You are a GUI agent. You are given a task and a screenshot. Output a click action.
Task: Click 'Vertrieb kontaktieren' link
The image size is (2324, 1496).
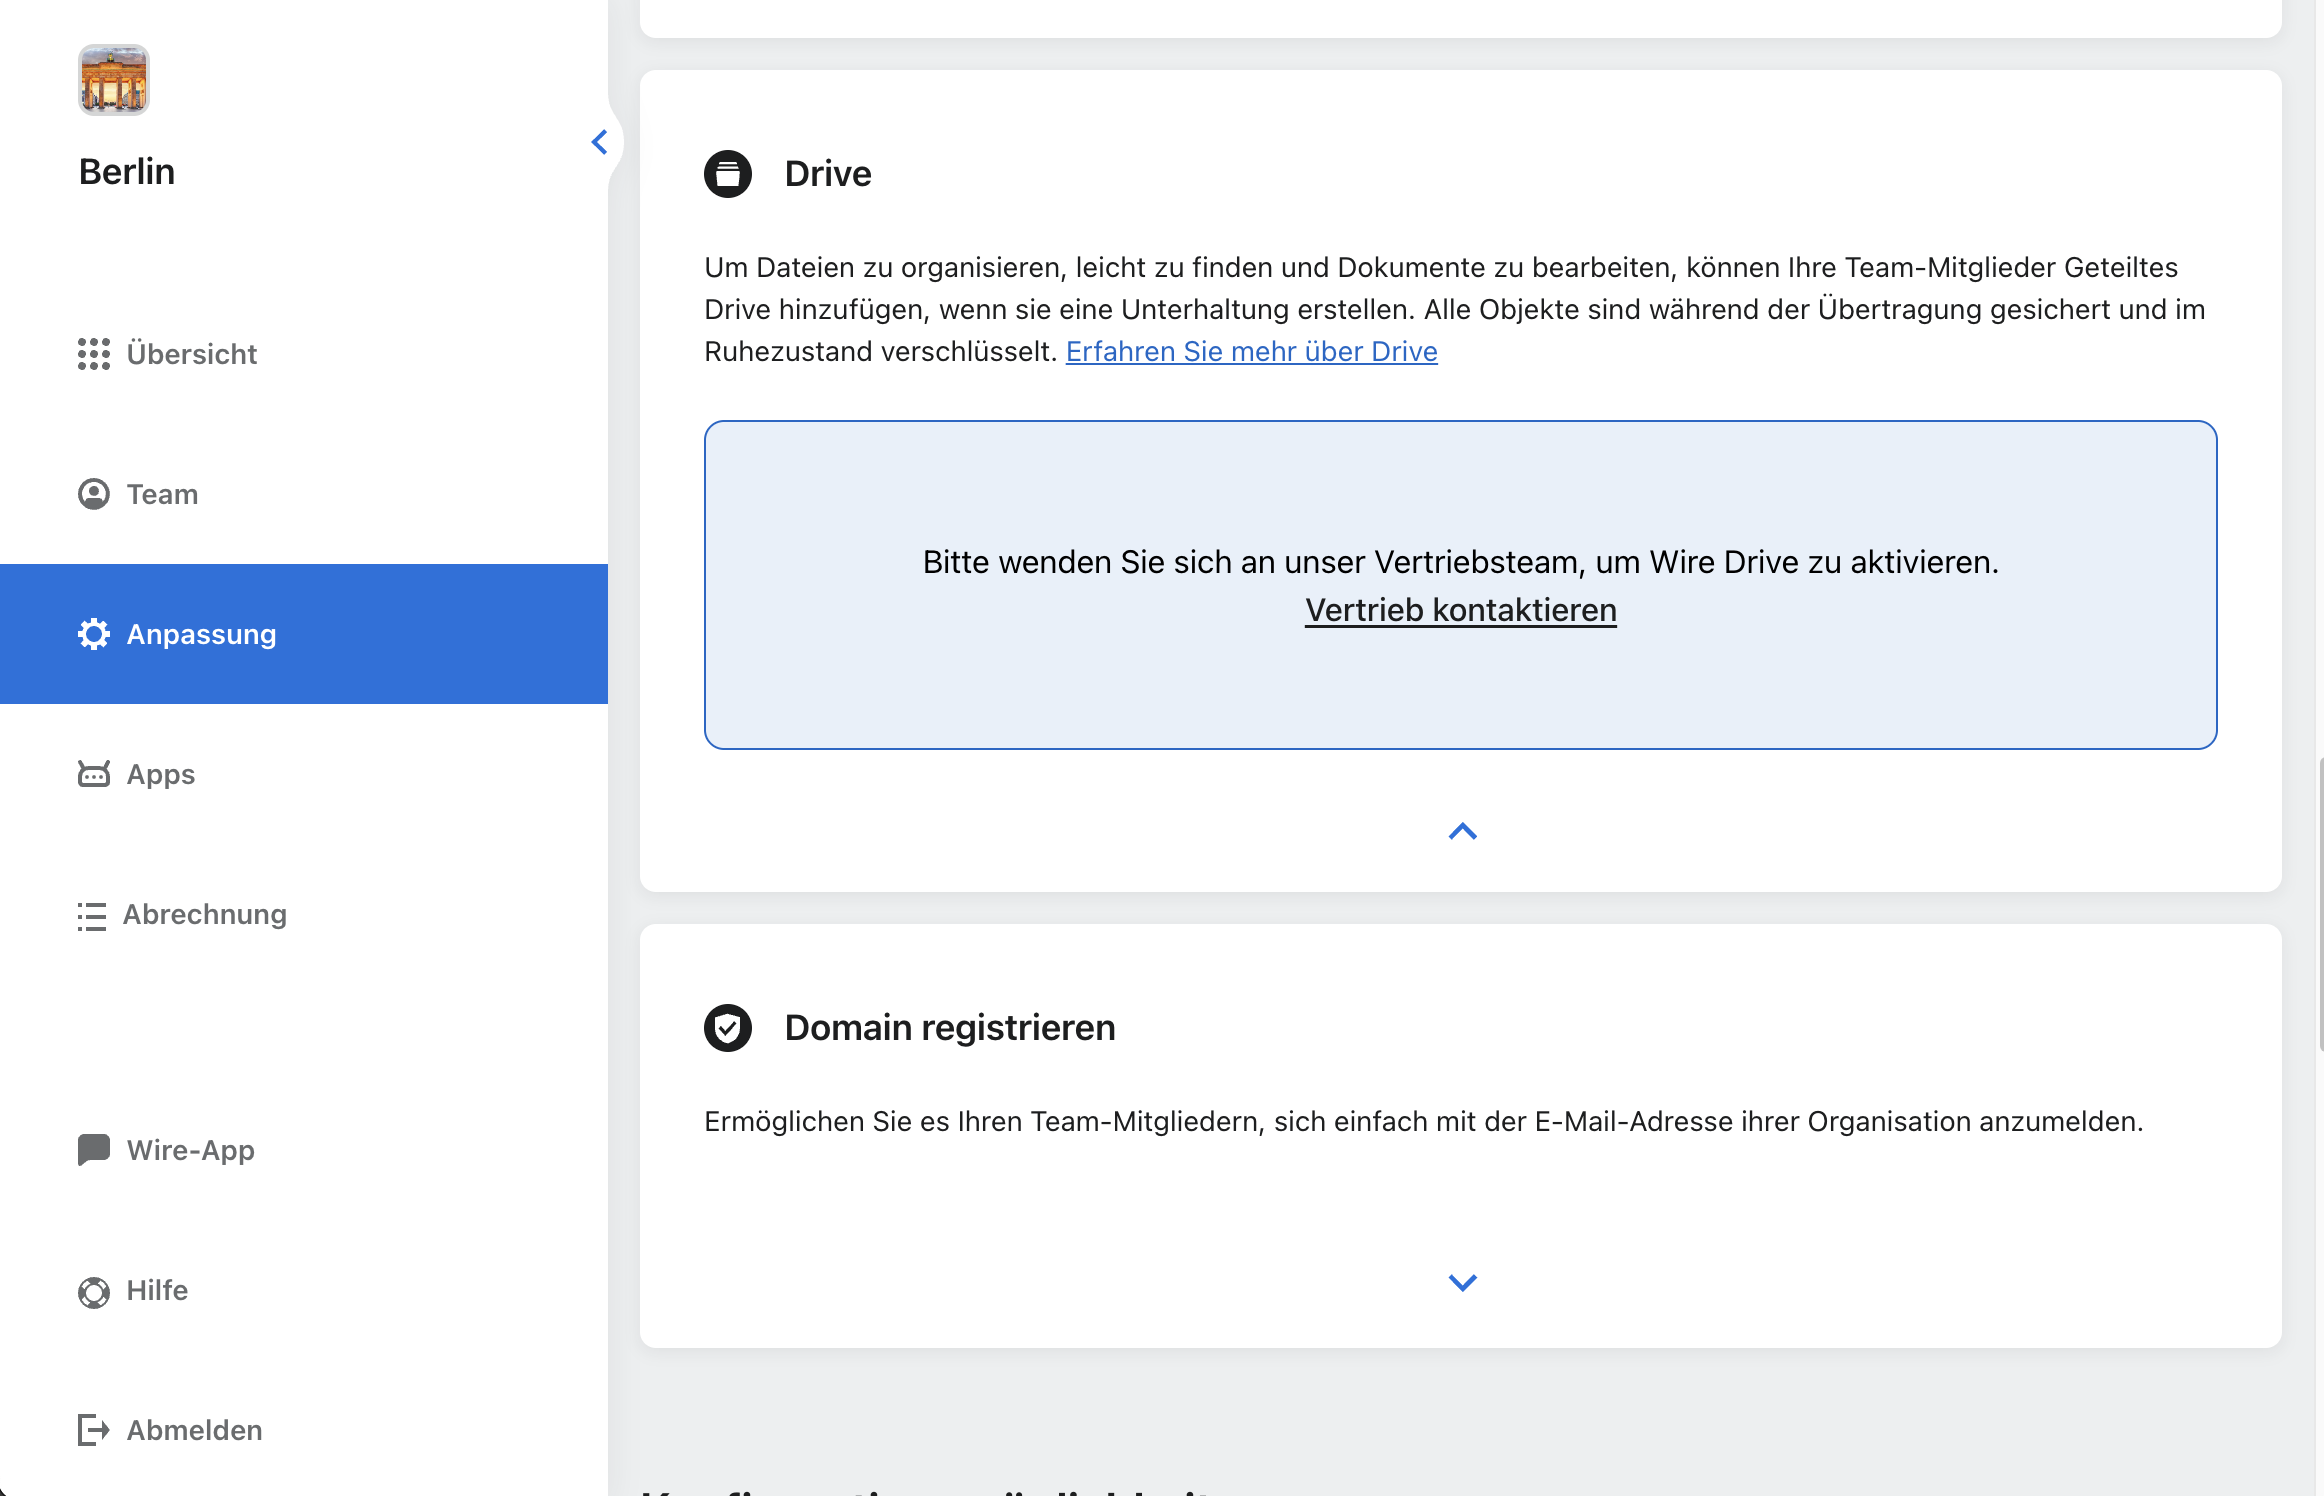pyautogui.click(x=1461, y=610)
